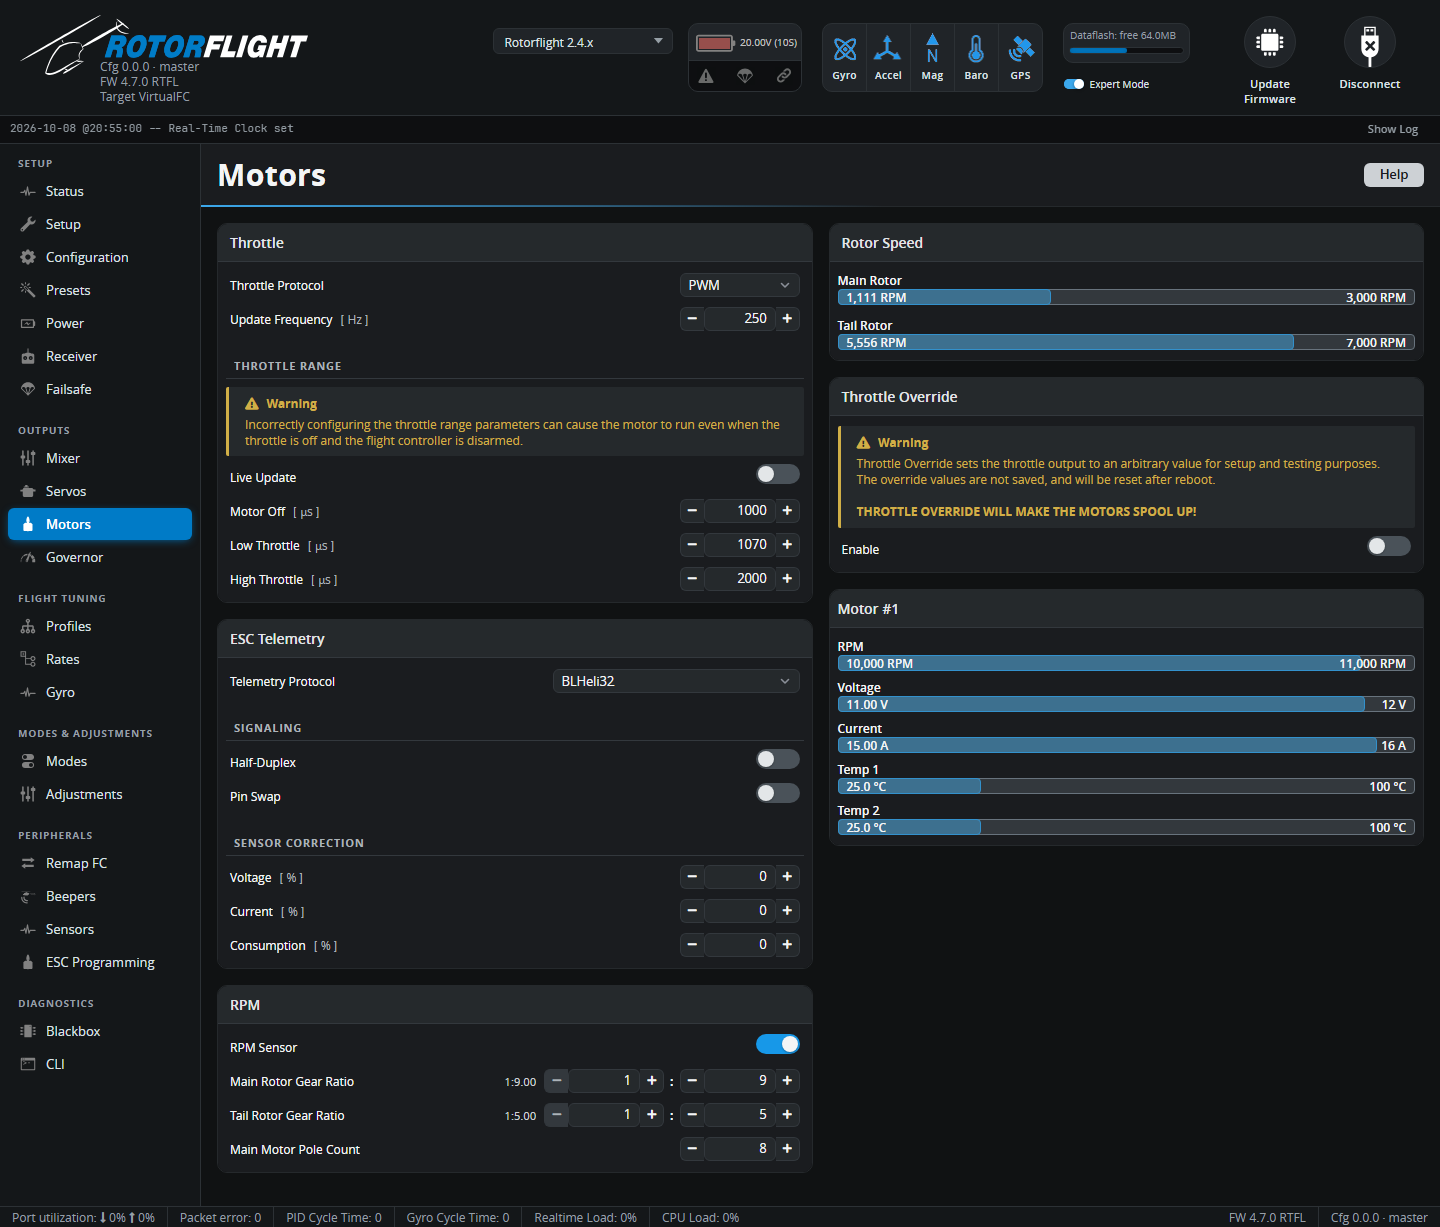1440x1227 pixels.
Task: Click the GPS sensor icon
Action: [x=1020, y=49]
